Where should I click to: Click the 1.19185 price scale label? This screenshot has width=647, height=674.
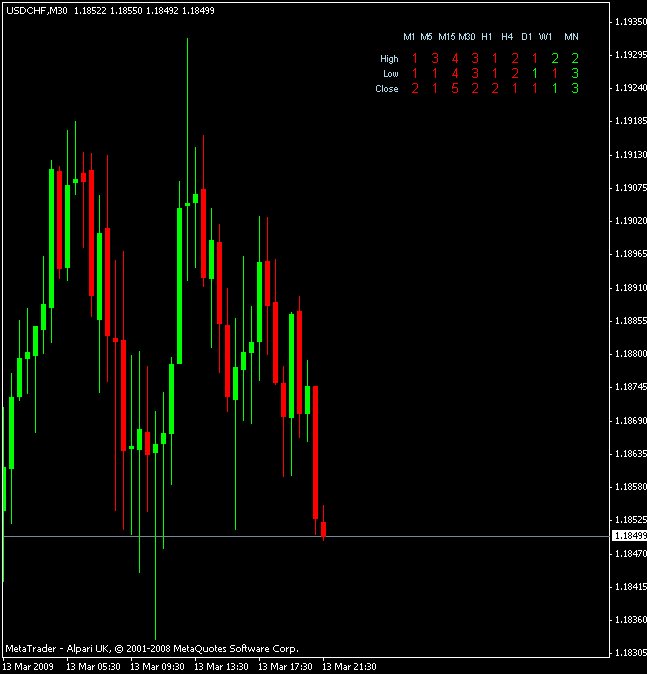(x=631, y=121)
